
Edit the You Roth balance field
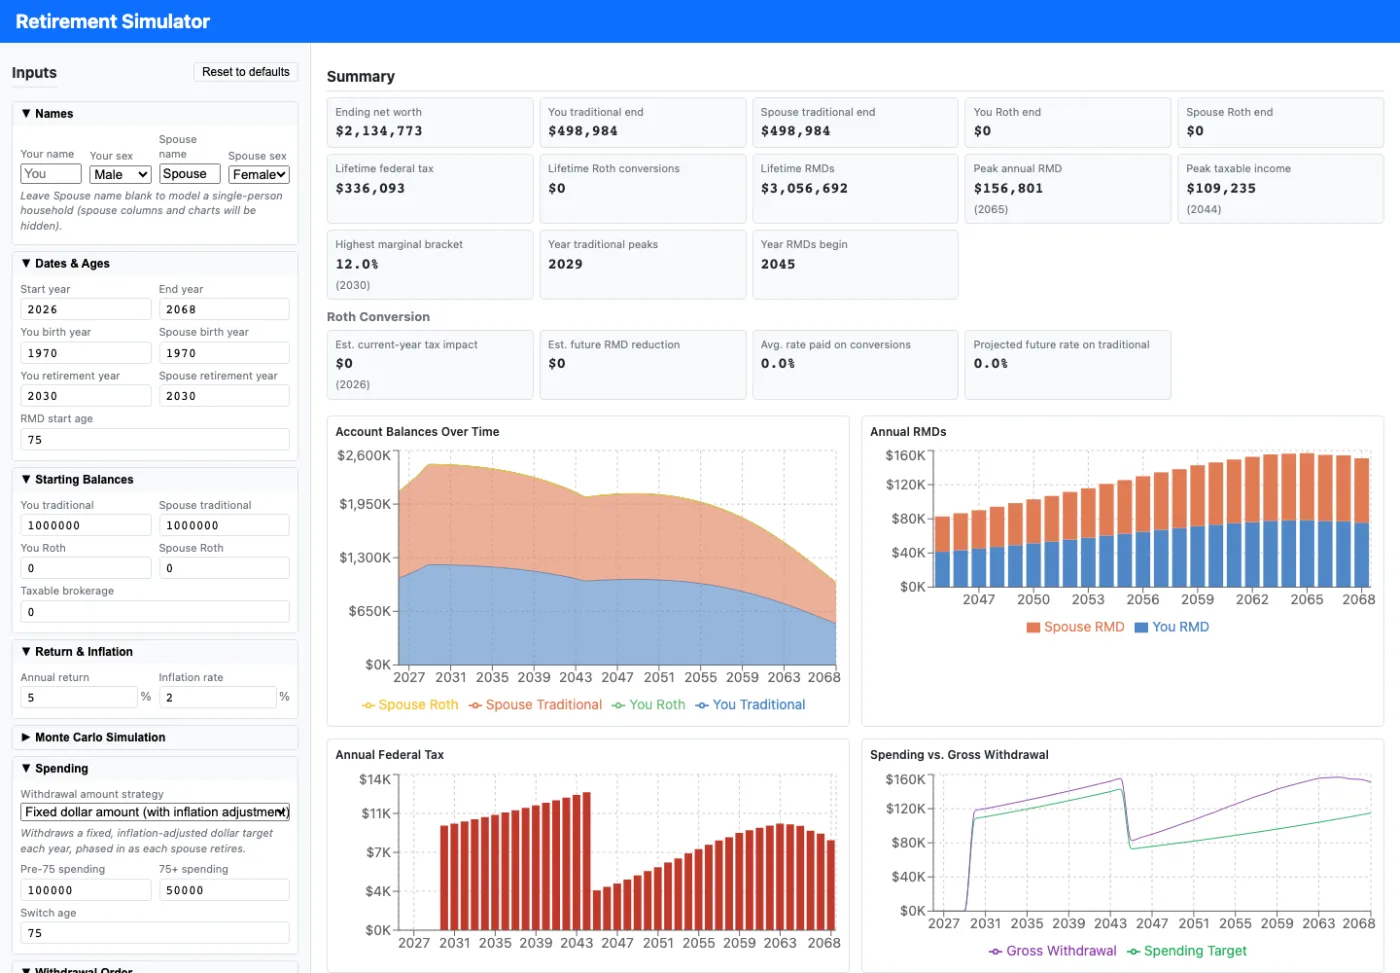[x=86, y=568]
